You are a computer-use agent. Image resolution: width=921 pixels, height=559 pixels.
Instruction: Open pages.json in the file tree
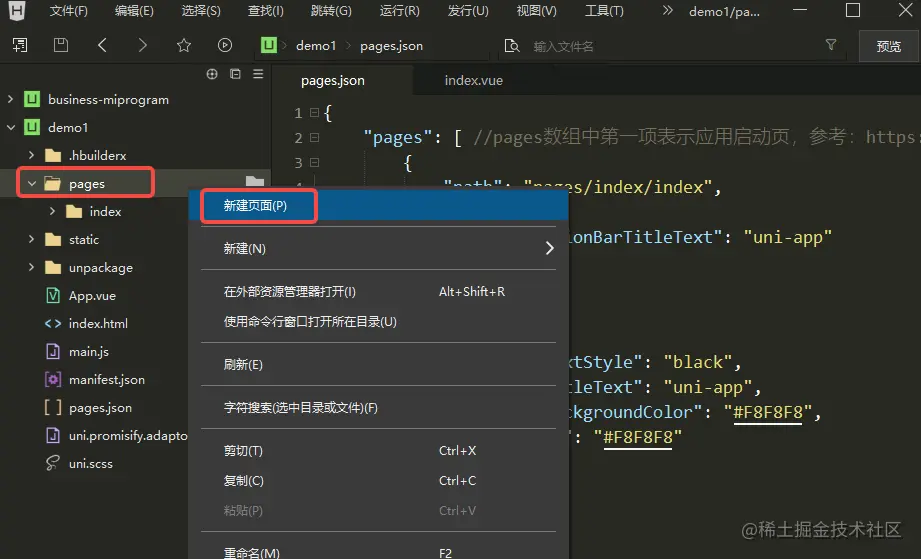(x=100, y=408)
